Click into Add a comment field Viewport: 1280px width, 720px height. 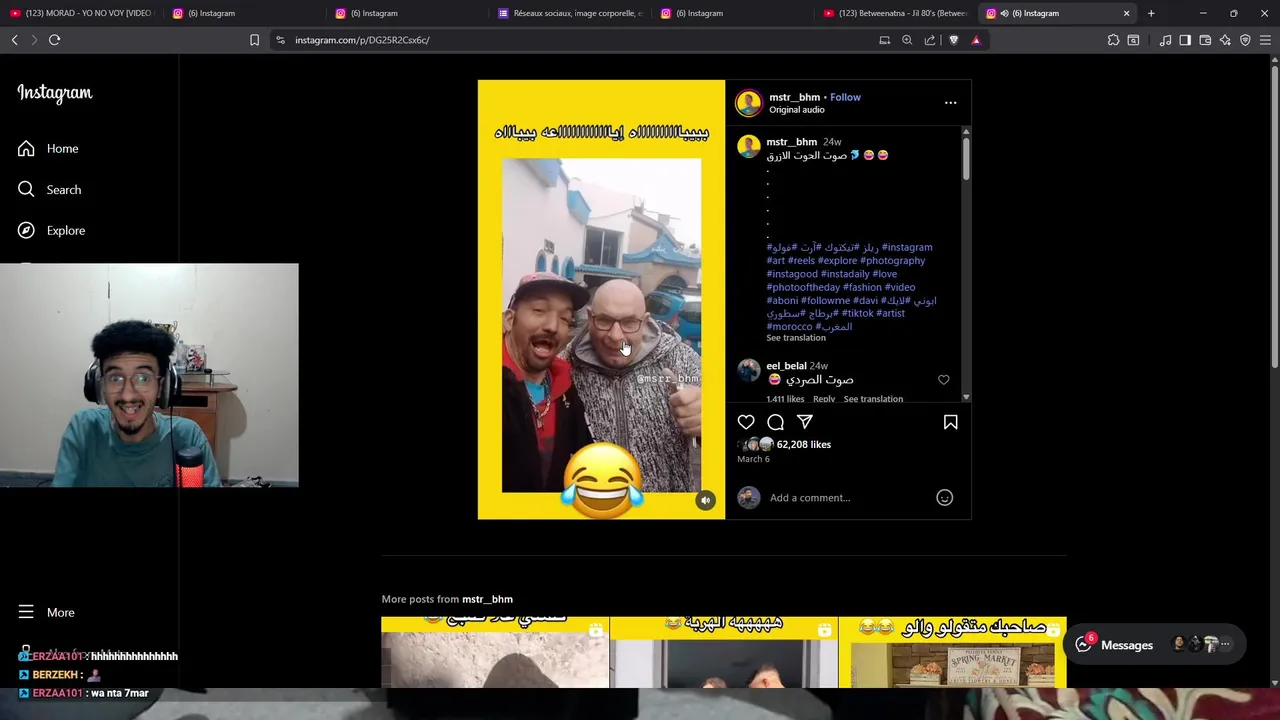pos(848,497)
